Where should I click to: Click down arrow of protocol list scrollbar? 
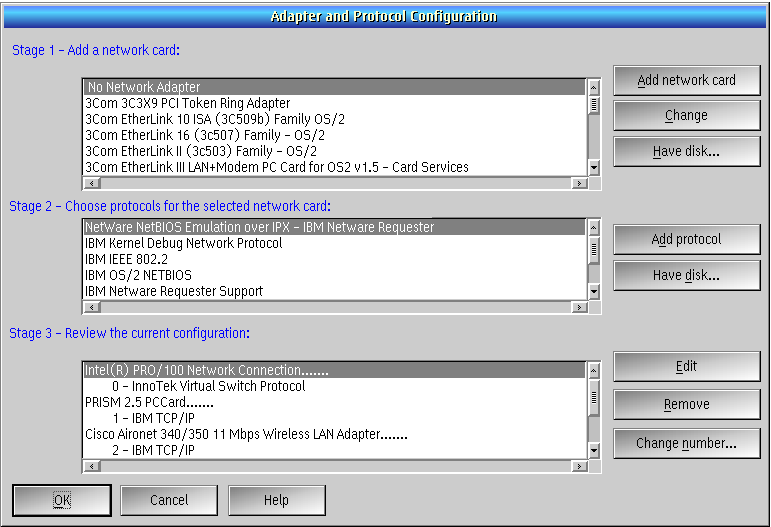pyautogui.click(x=594, y=292)
